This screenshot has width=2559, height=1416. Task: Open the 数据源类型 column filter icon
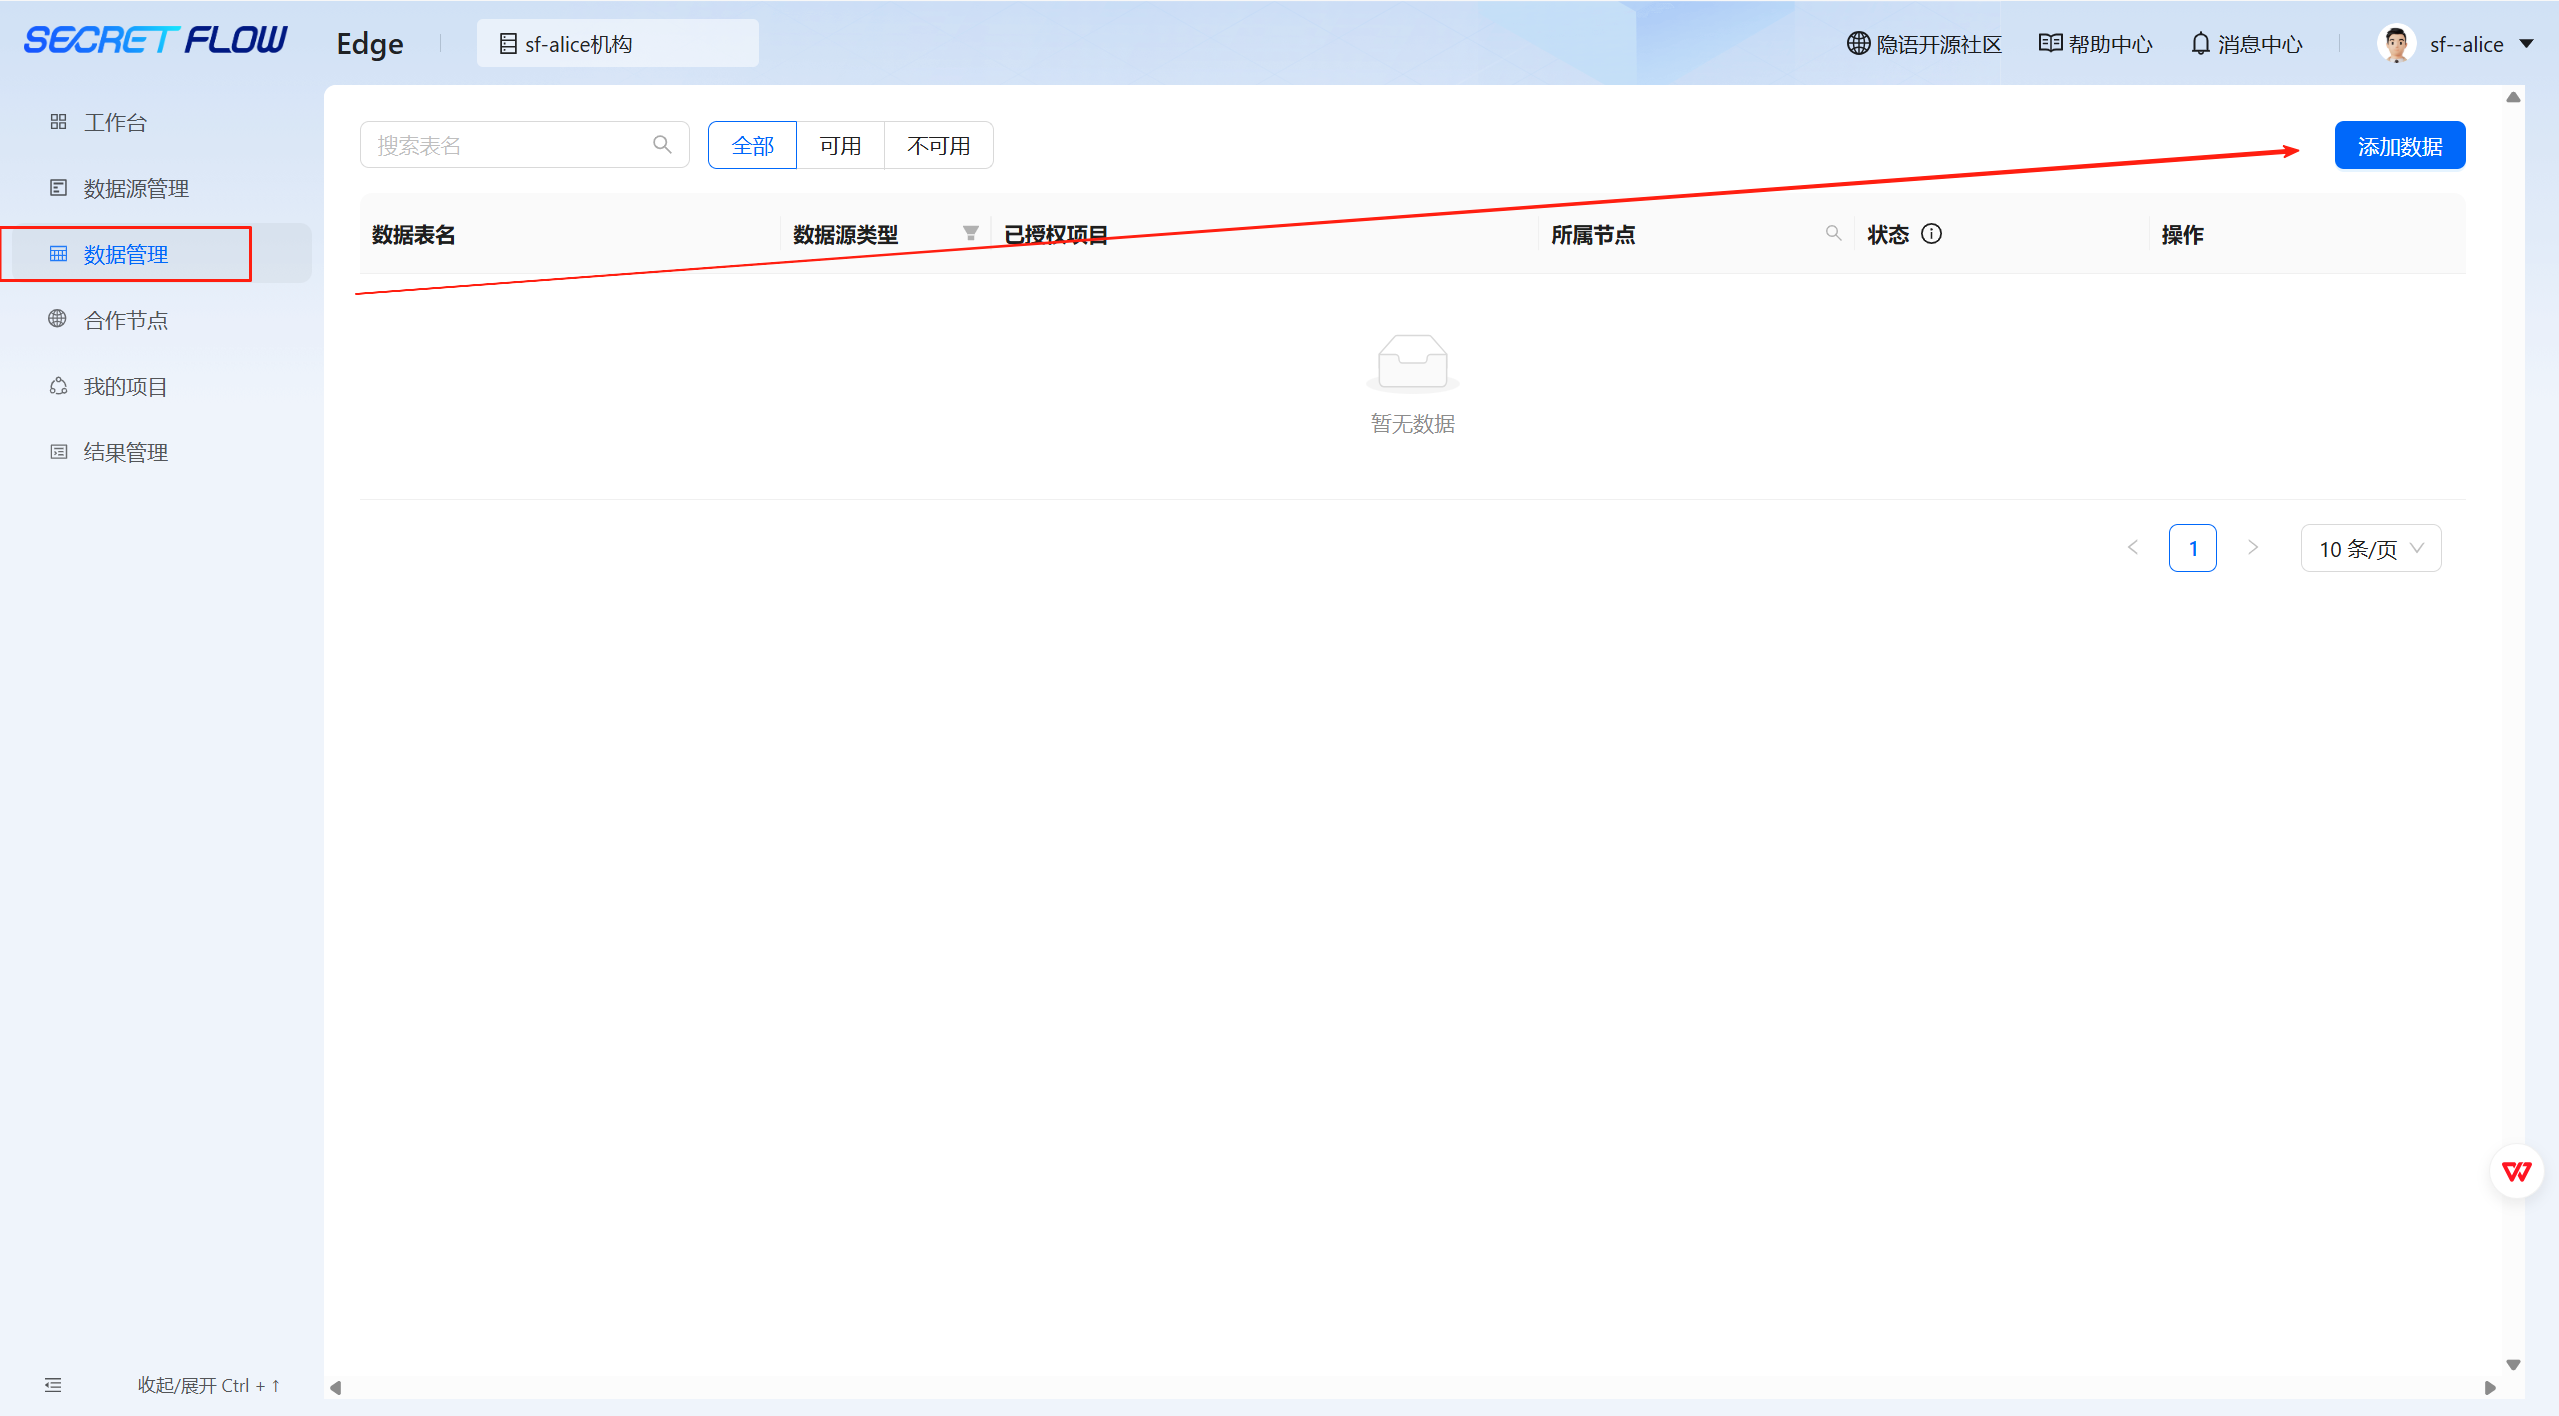point(970,233)
